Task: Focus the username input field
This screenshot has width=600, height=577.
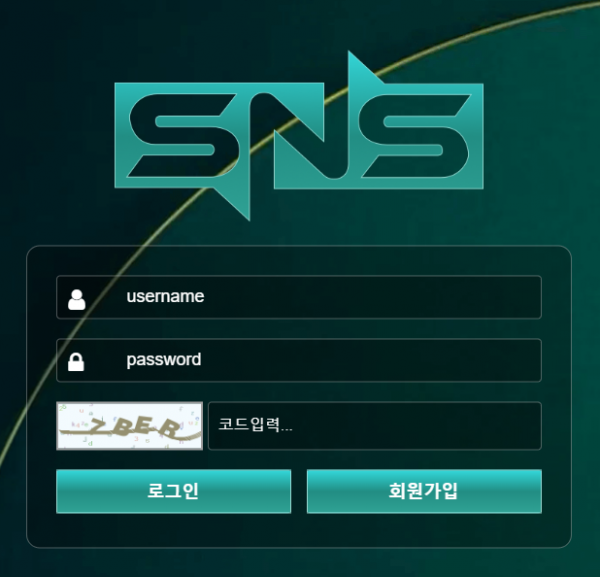Action: click(299, 297)
